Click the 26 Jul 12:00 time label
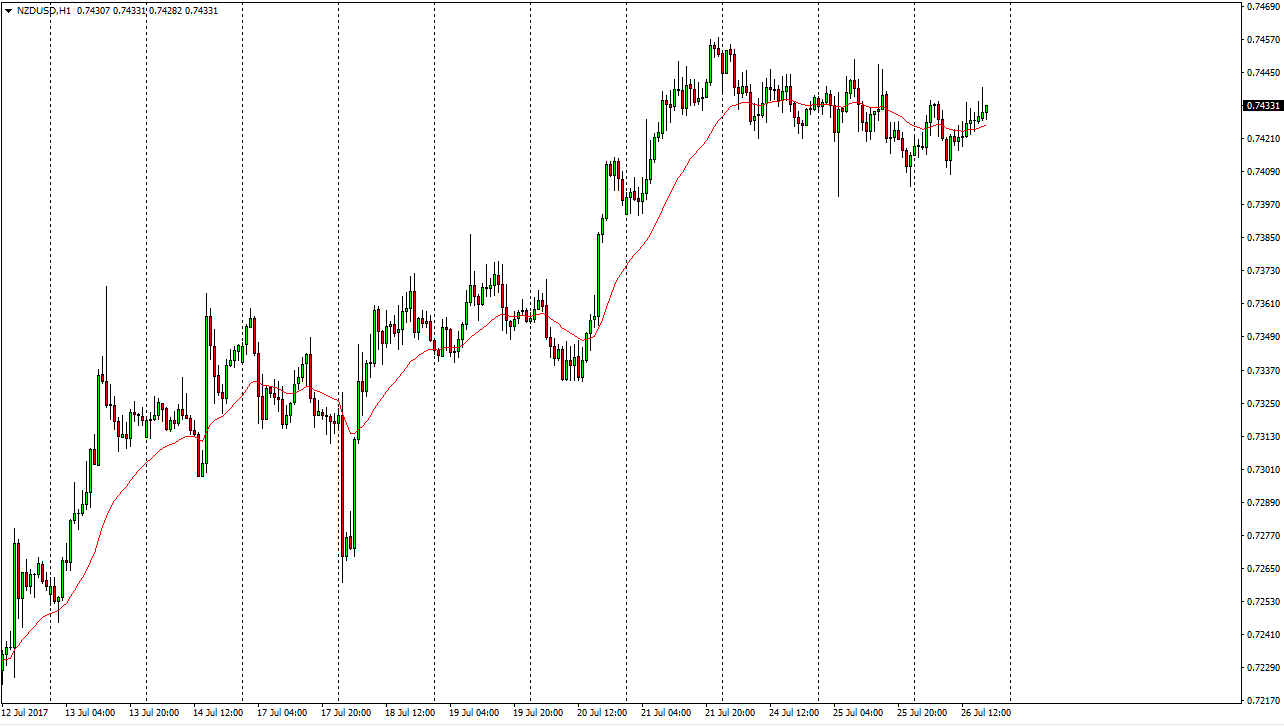This screenshot has width=1284, height=726. pyautogui.click(x=986, y=713)
